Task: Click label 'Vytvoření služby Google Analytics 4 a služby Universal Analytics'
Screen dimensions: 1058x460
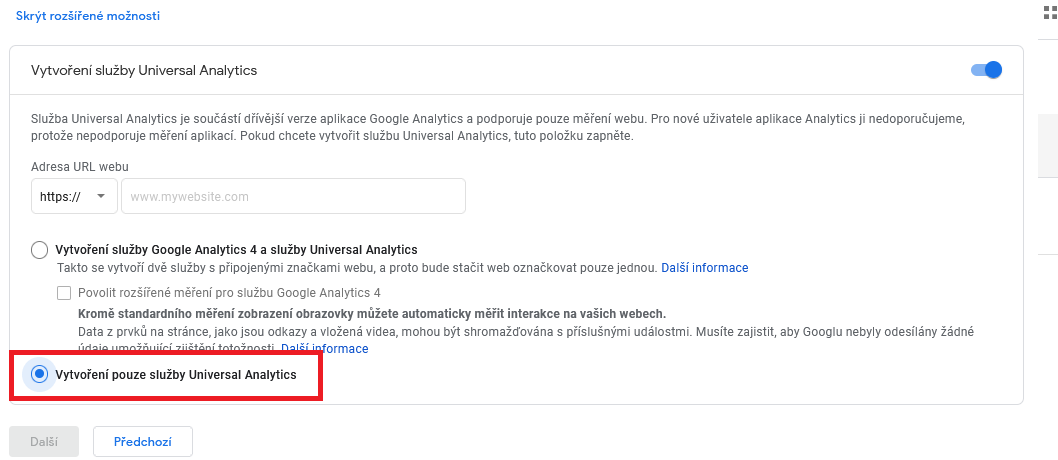Action: [x=236, y=250]
